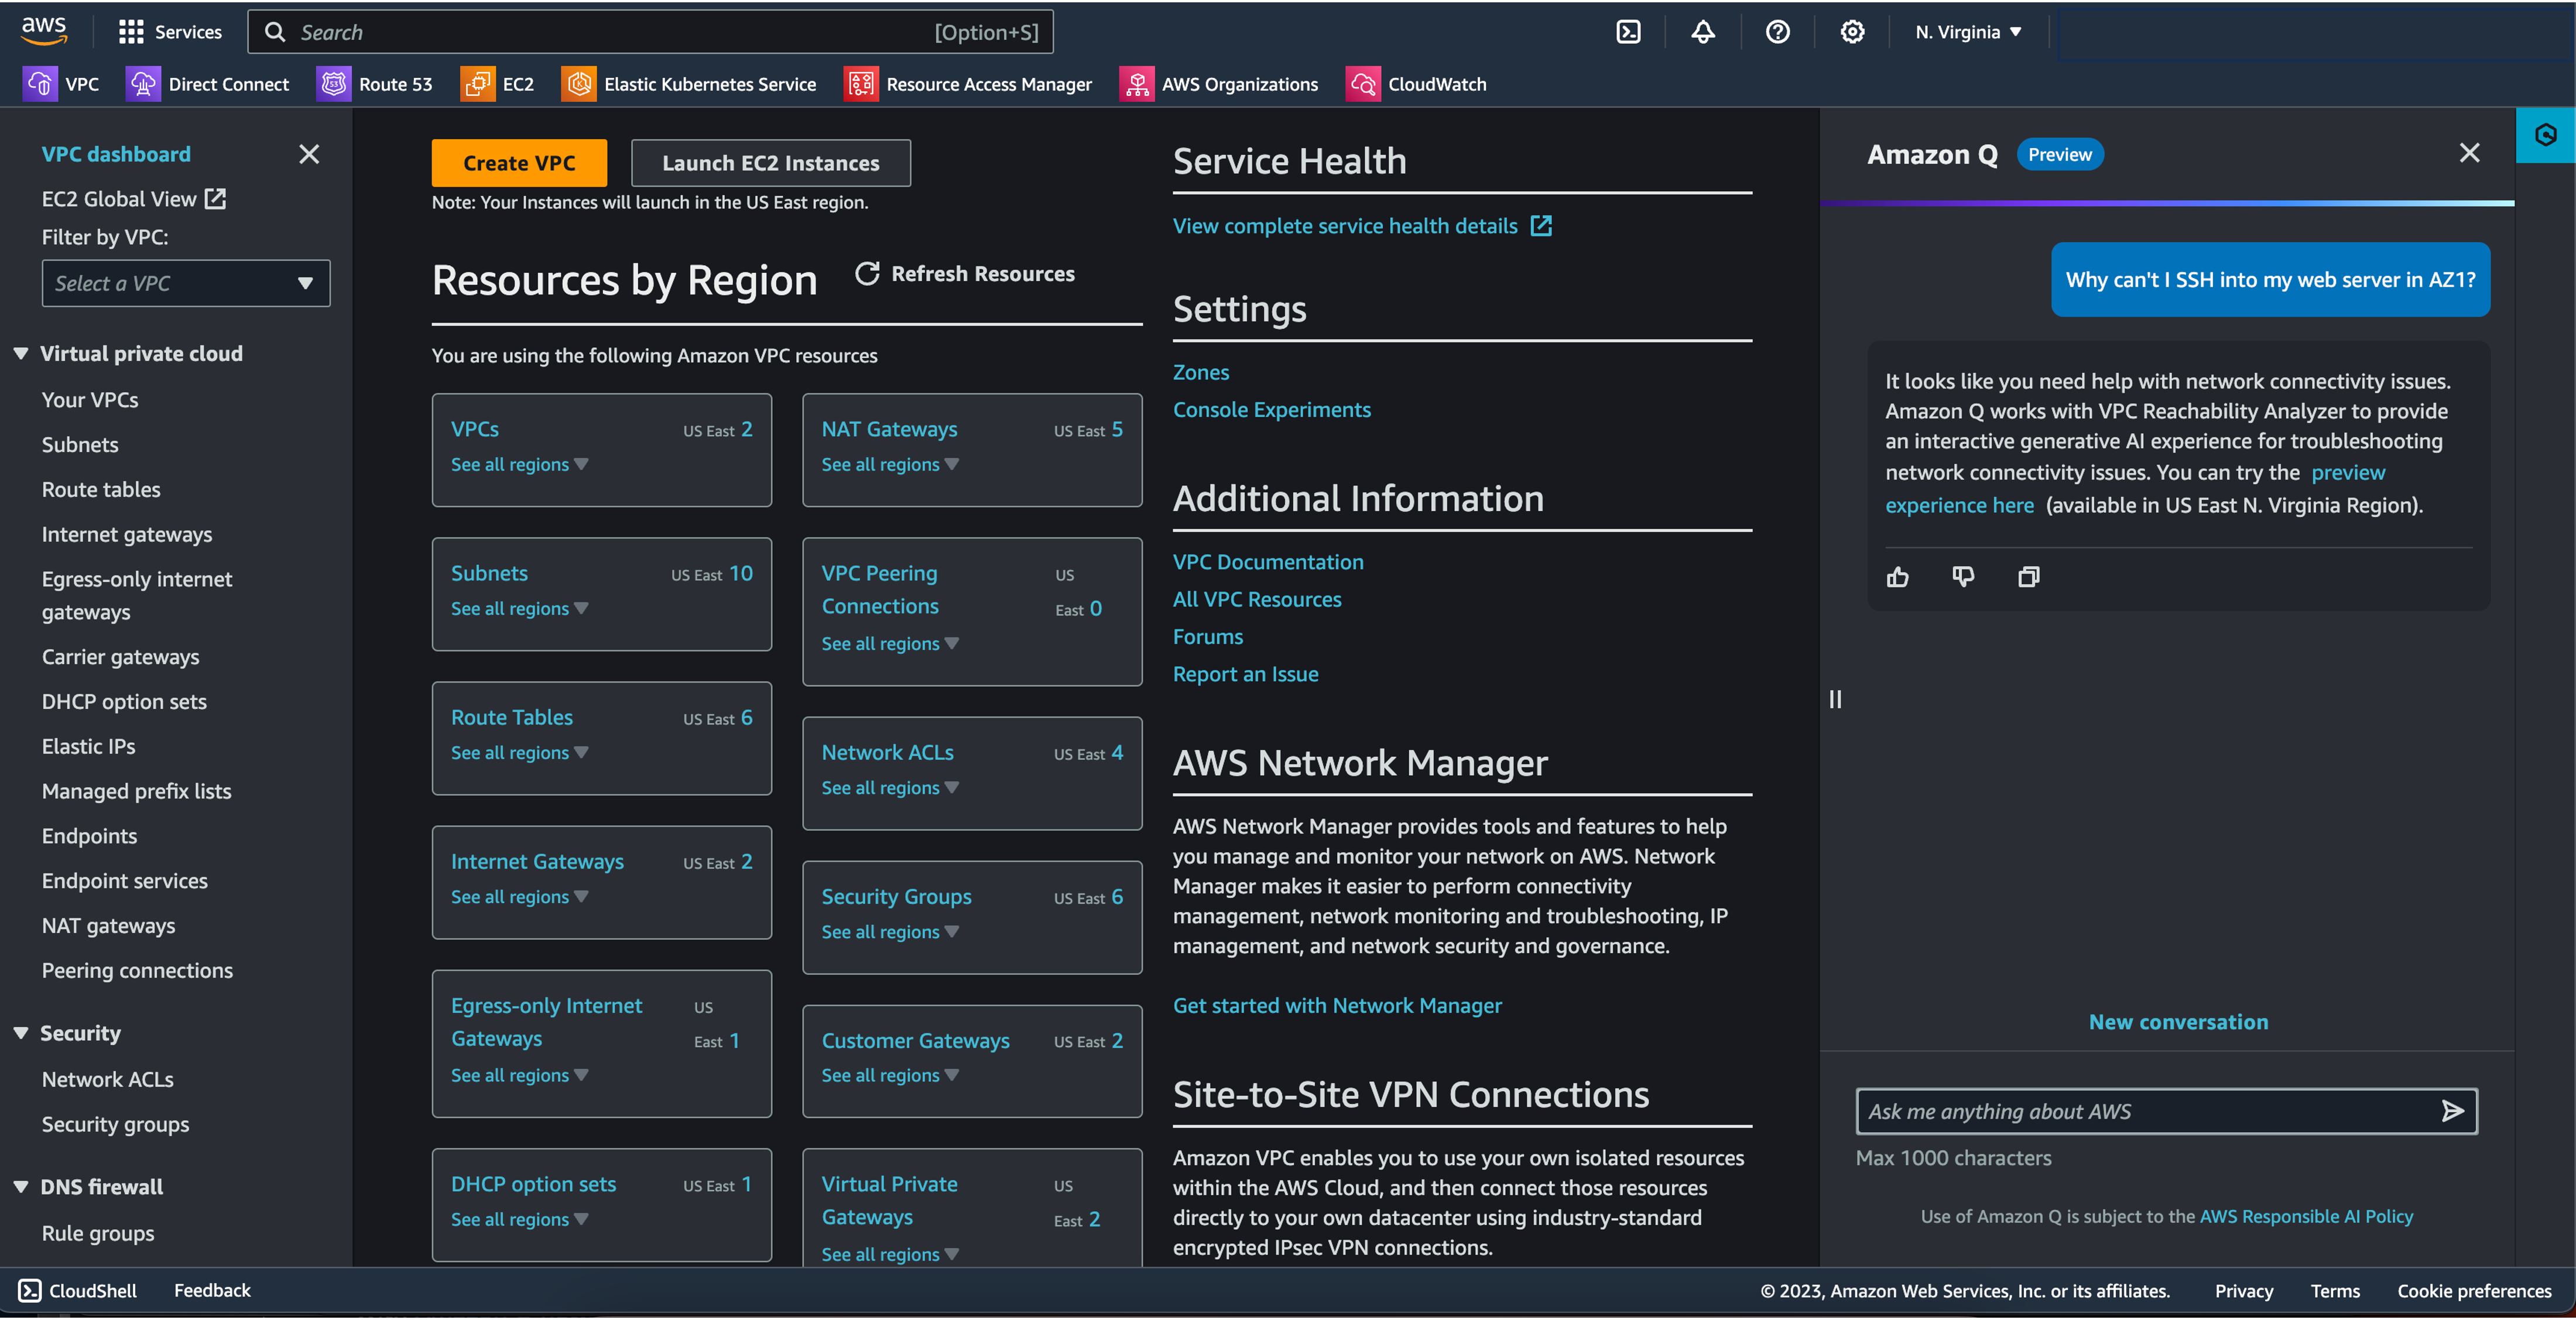
Task: Open the N. Virginia region dropdown
Action: 1968,32
